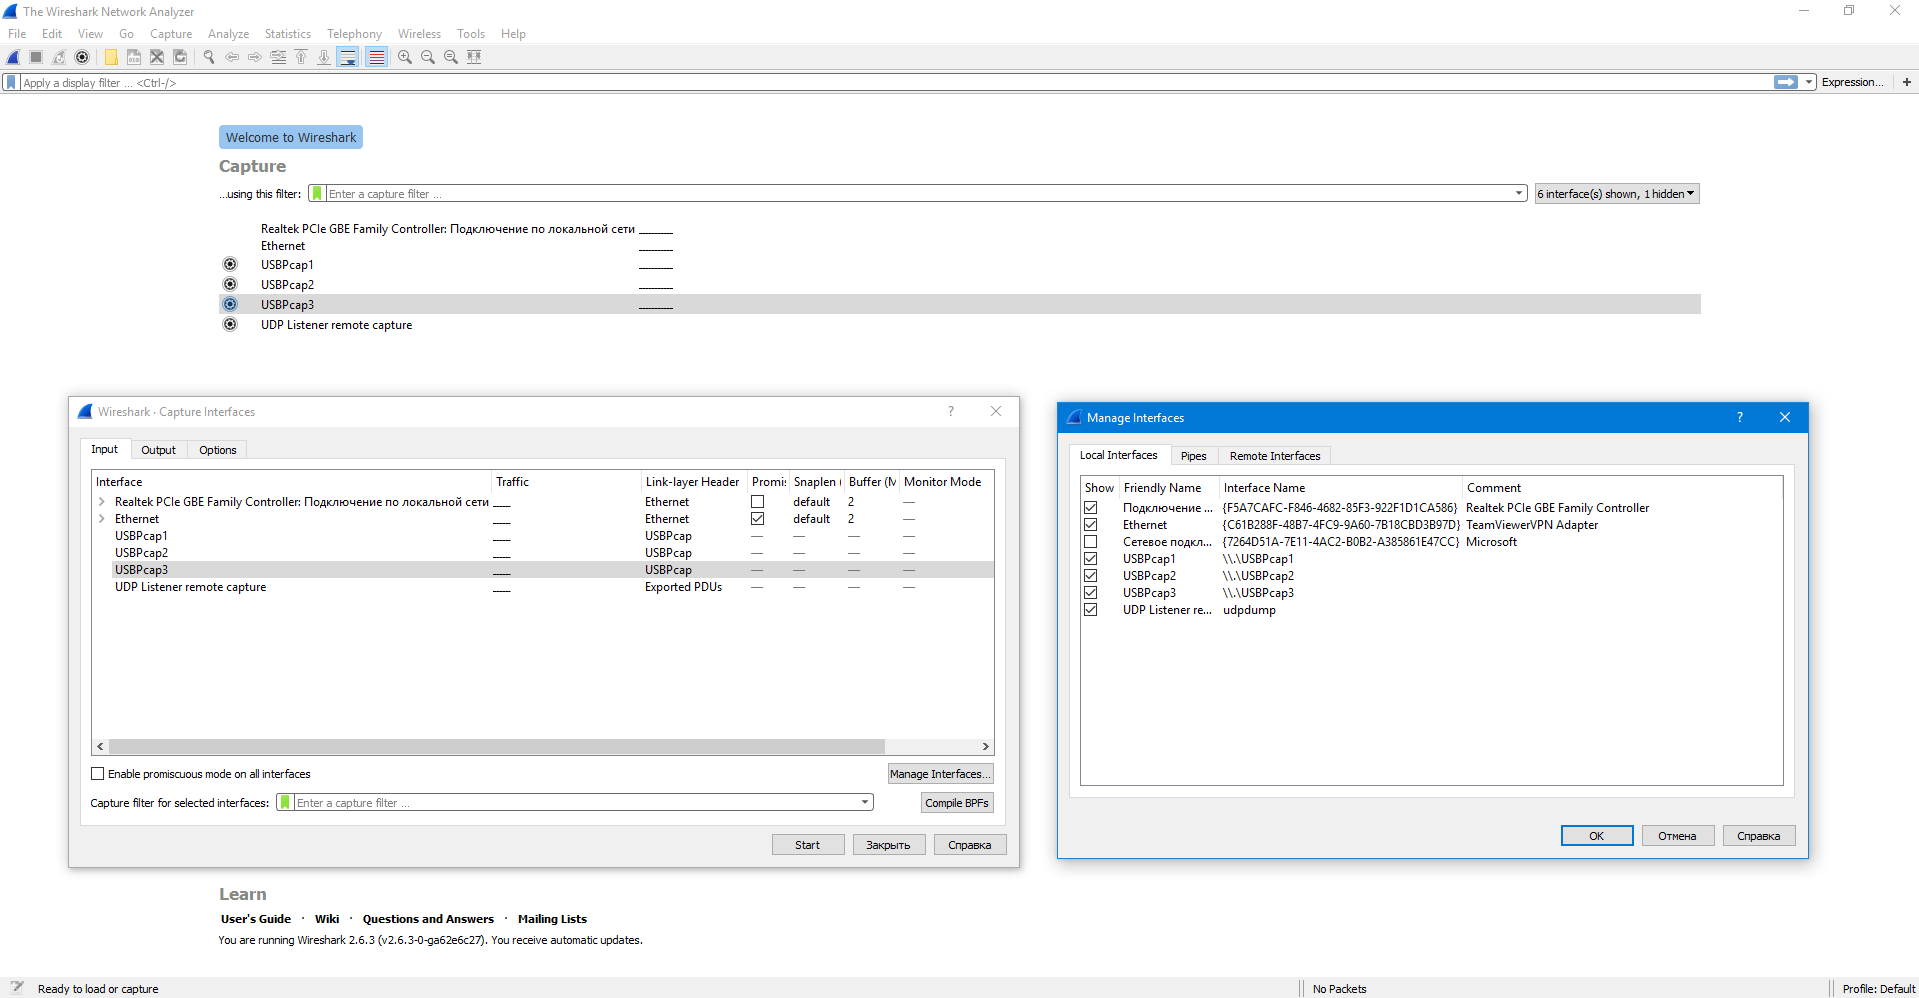Switch to the Output tab

tap(158, 450)
